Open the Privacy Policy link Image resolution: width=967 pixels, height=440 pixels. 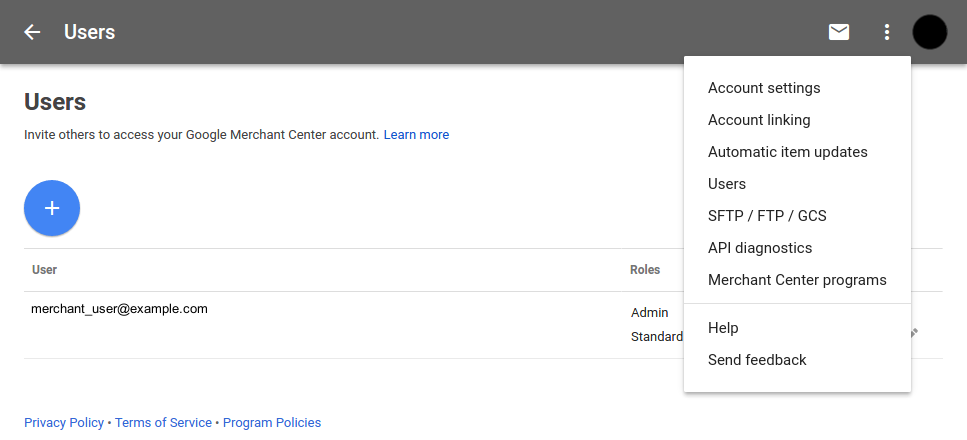64,423
